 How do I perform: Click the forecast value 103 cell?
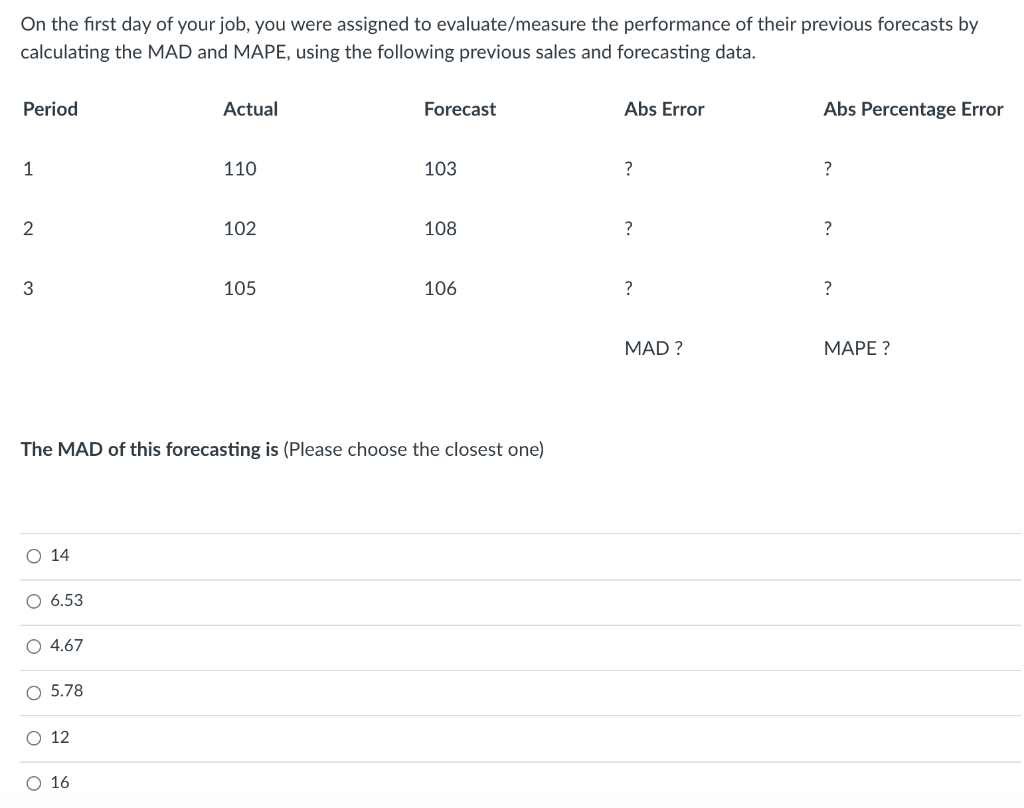tap(440, 169)
